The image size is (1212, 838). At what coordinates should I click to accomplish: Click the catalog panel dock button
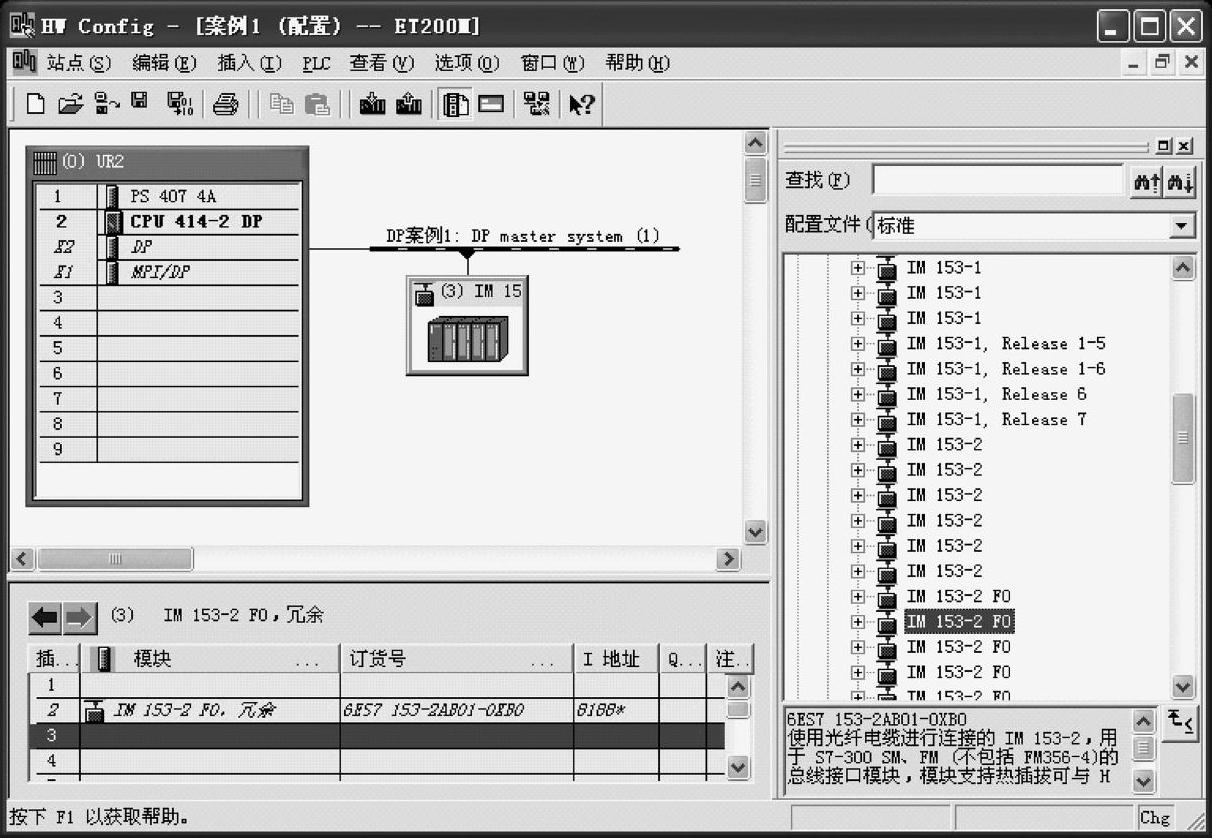tap(1164, 146)
